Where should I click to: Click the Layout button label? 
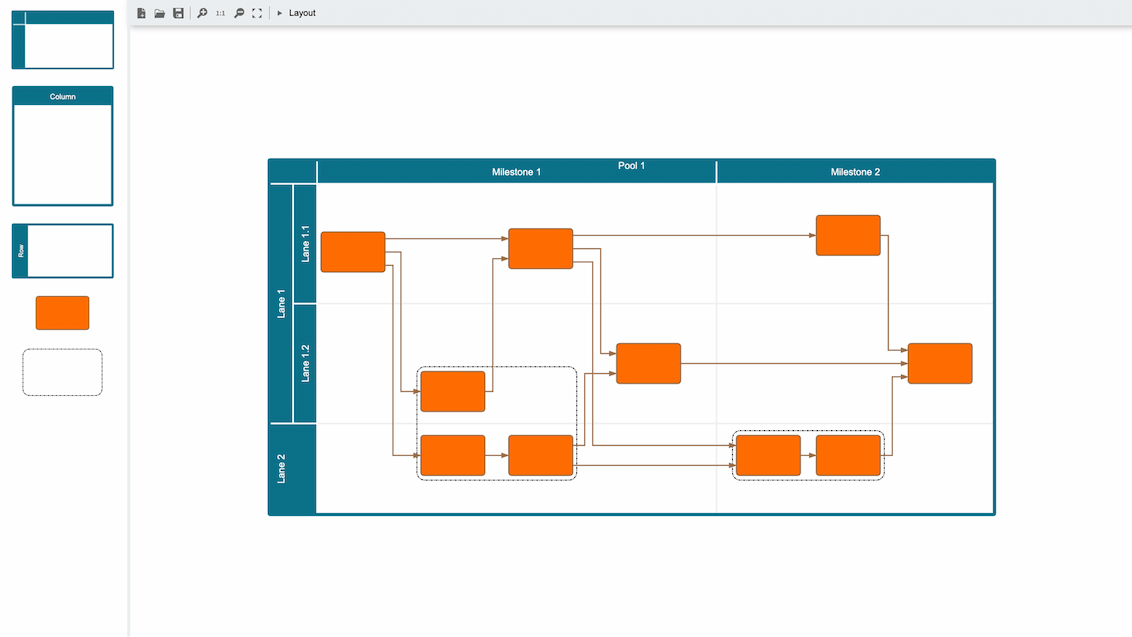point(302,13)
